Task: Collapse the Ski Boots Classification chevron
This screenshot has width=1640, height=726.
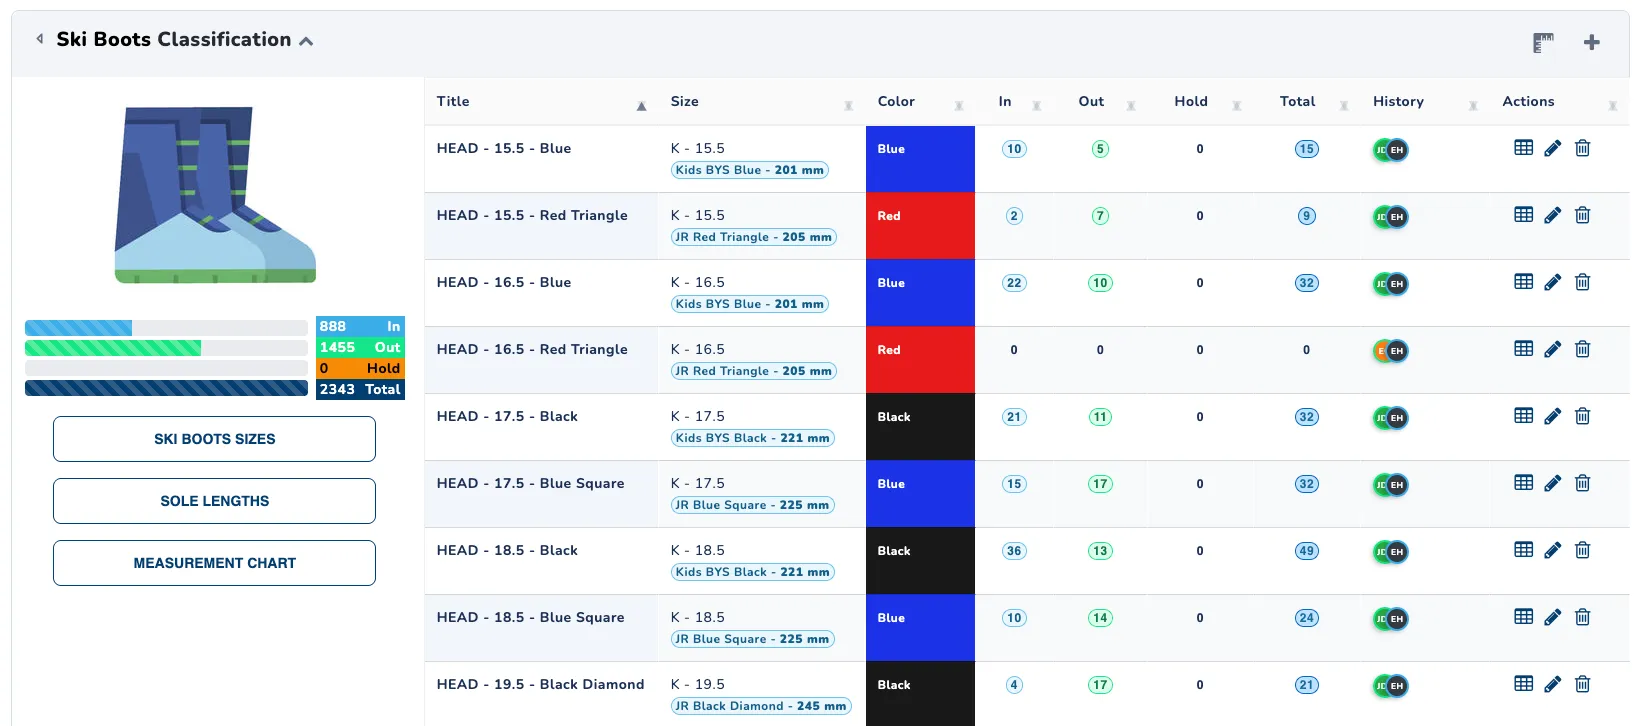Action: tap(306, 41)
